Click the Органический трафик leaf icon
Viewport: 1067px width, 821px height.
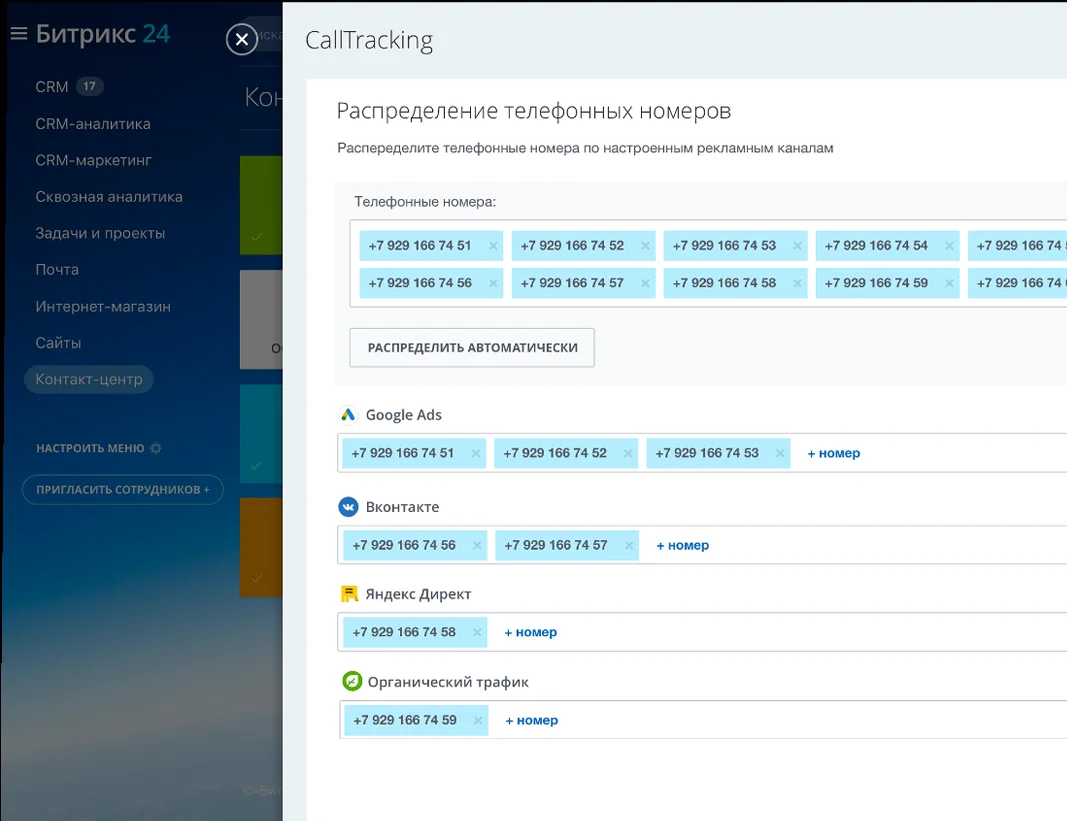click(x=352, y=681)
